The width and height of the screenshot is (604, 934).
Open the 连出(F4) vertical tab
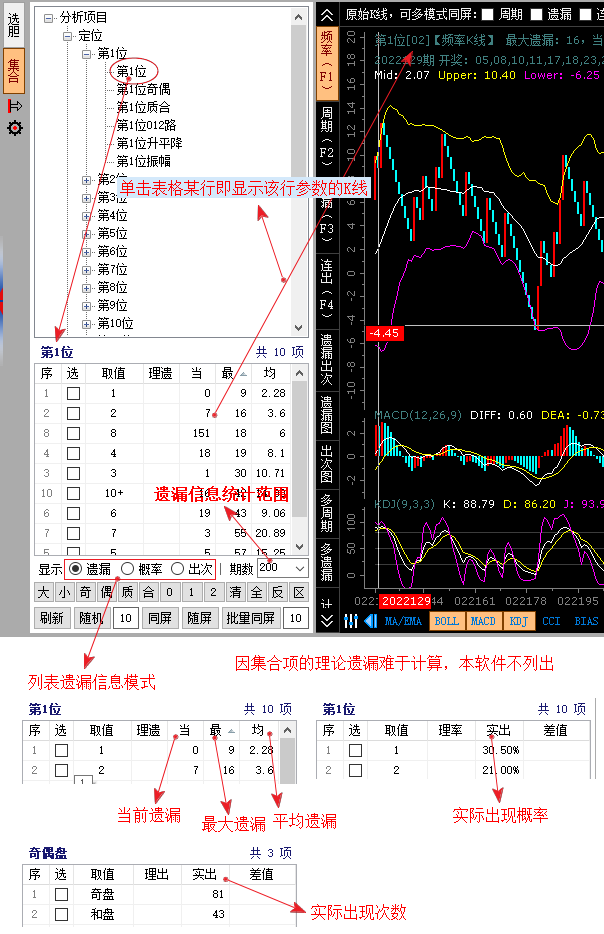pyautogui.click(x=326, y=287)
